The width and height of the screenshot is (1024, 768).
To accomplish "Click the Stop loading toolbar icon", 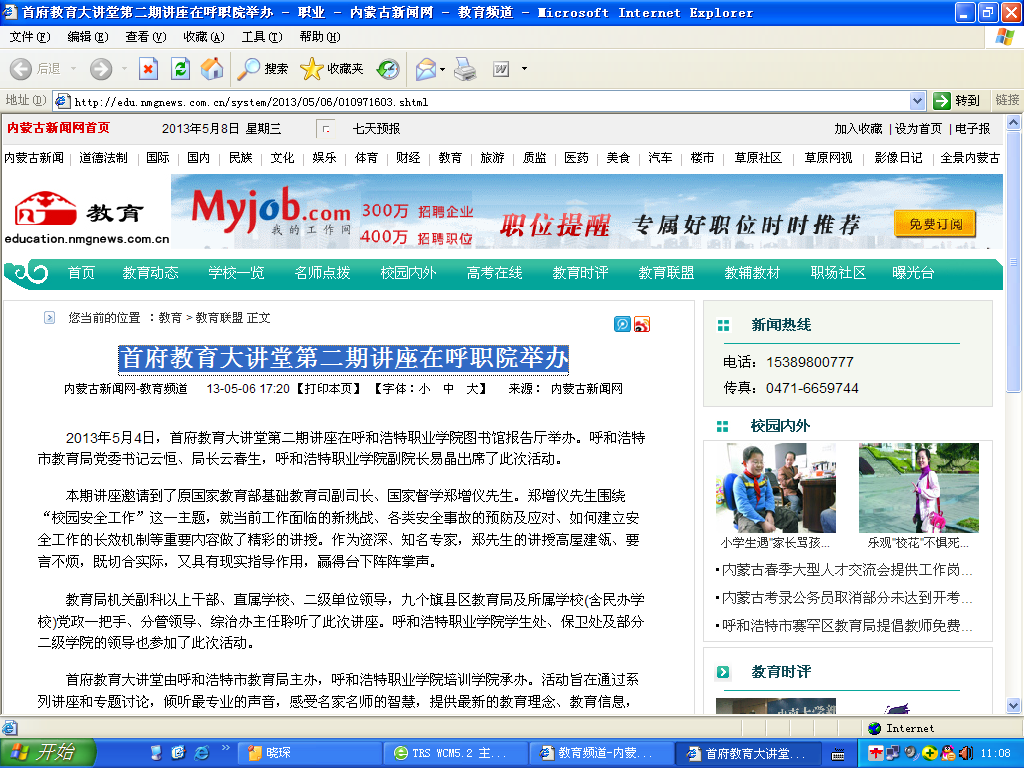I will click(x=148, y=69).
